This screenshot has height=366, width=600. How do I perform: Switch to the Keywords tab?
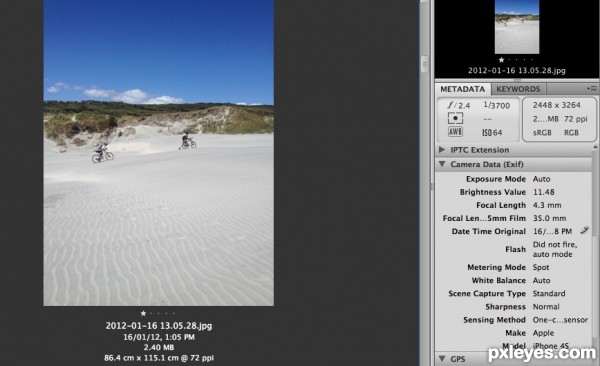518,89
